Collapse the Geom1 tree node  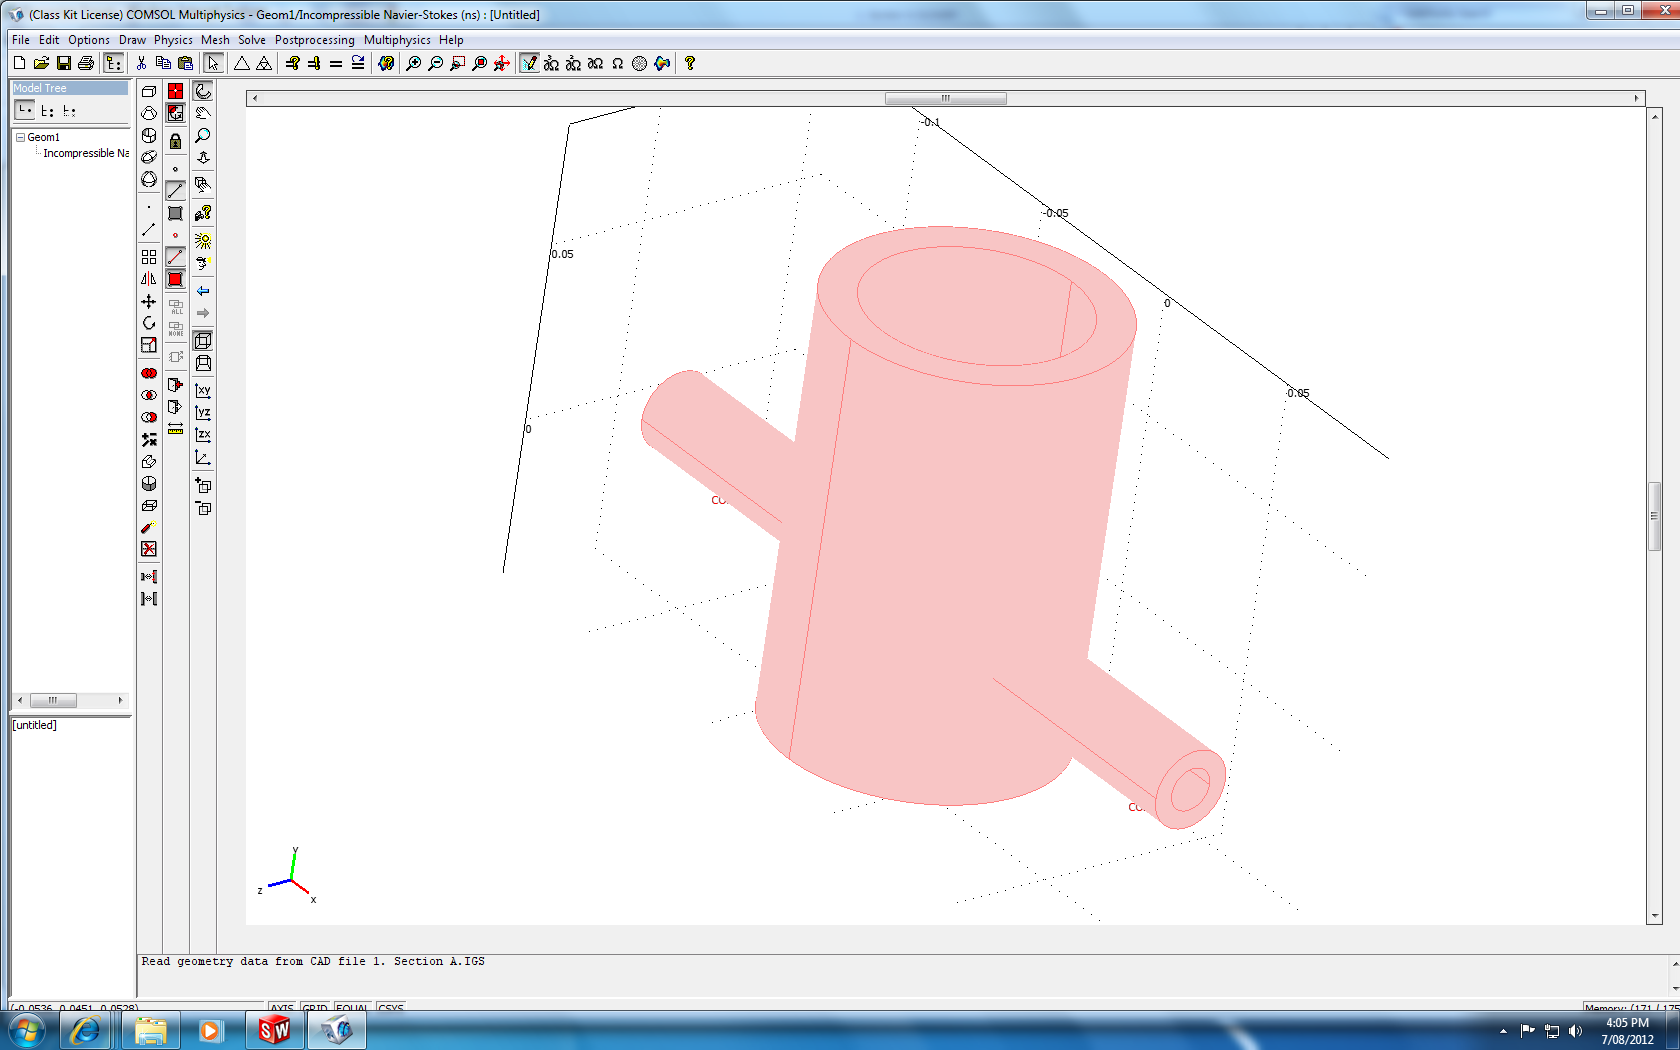point(20,137)
